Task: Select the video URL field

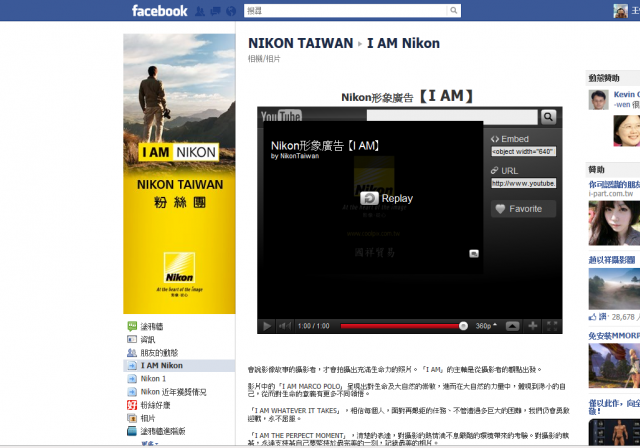Action: click(523, 183)
